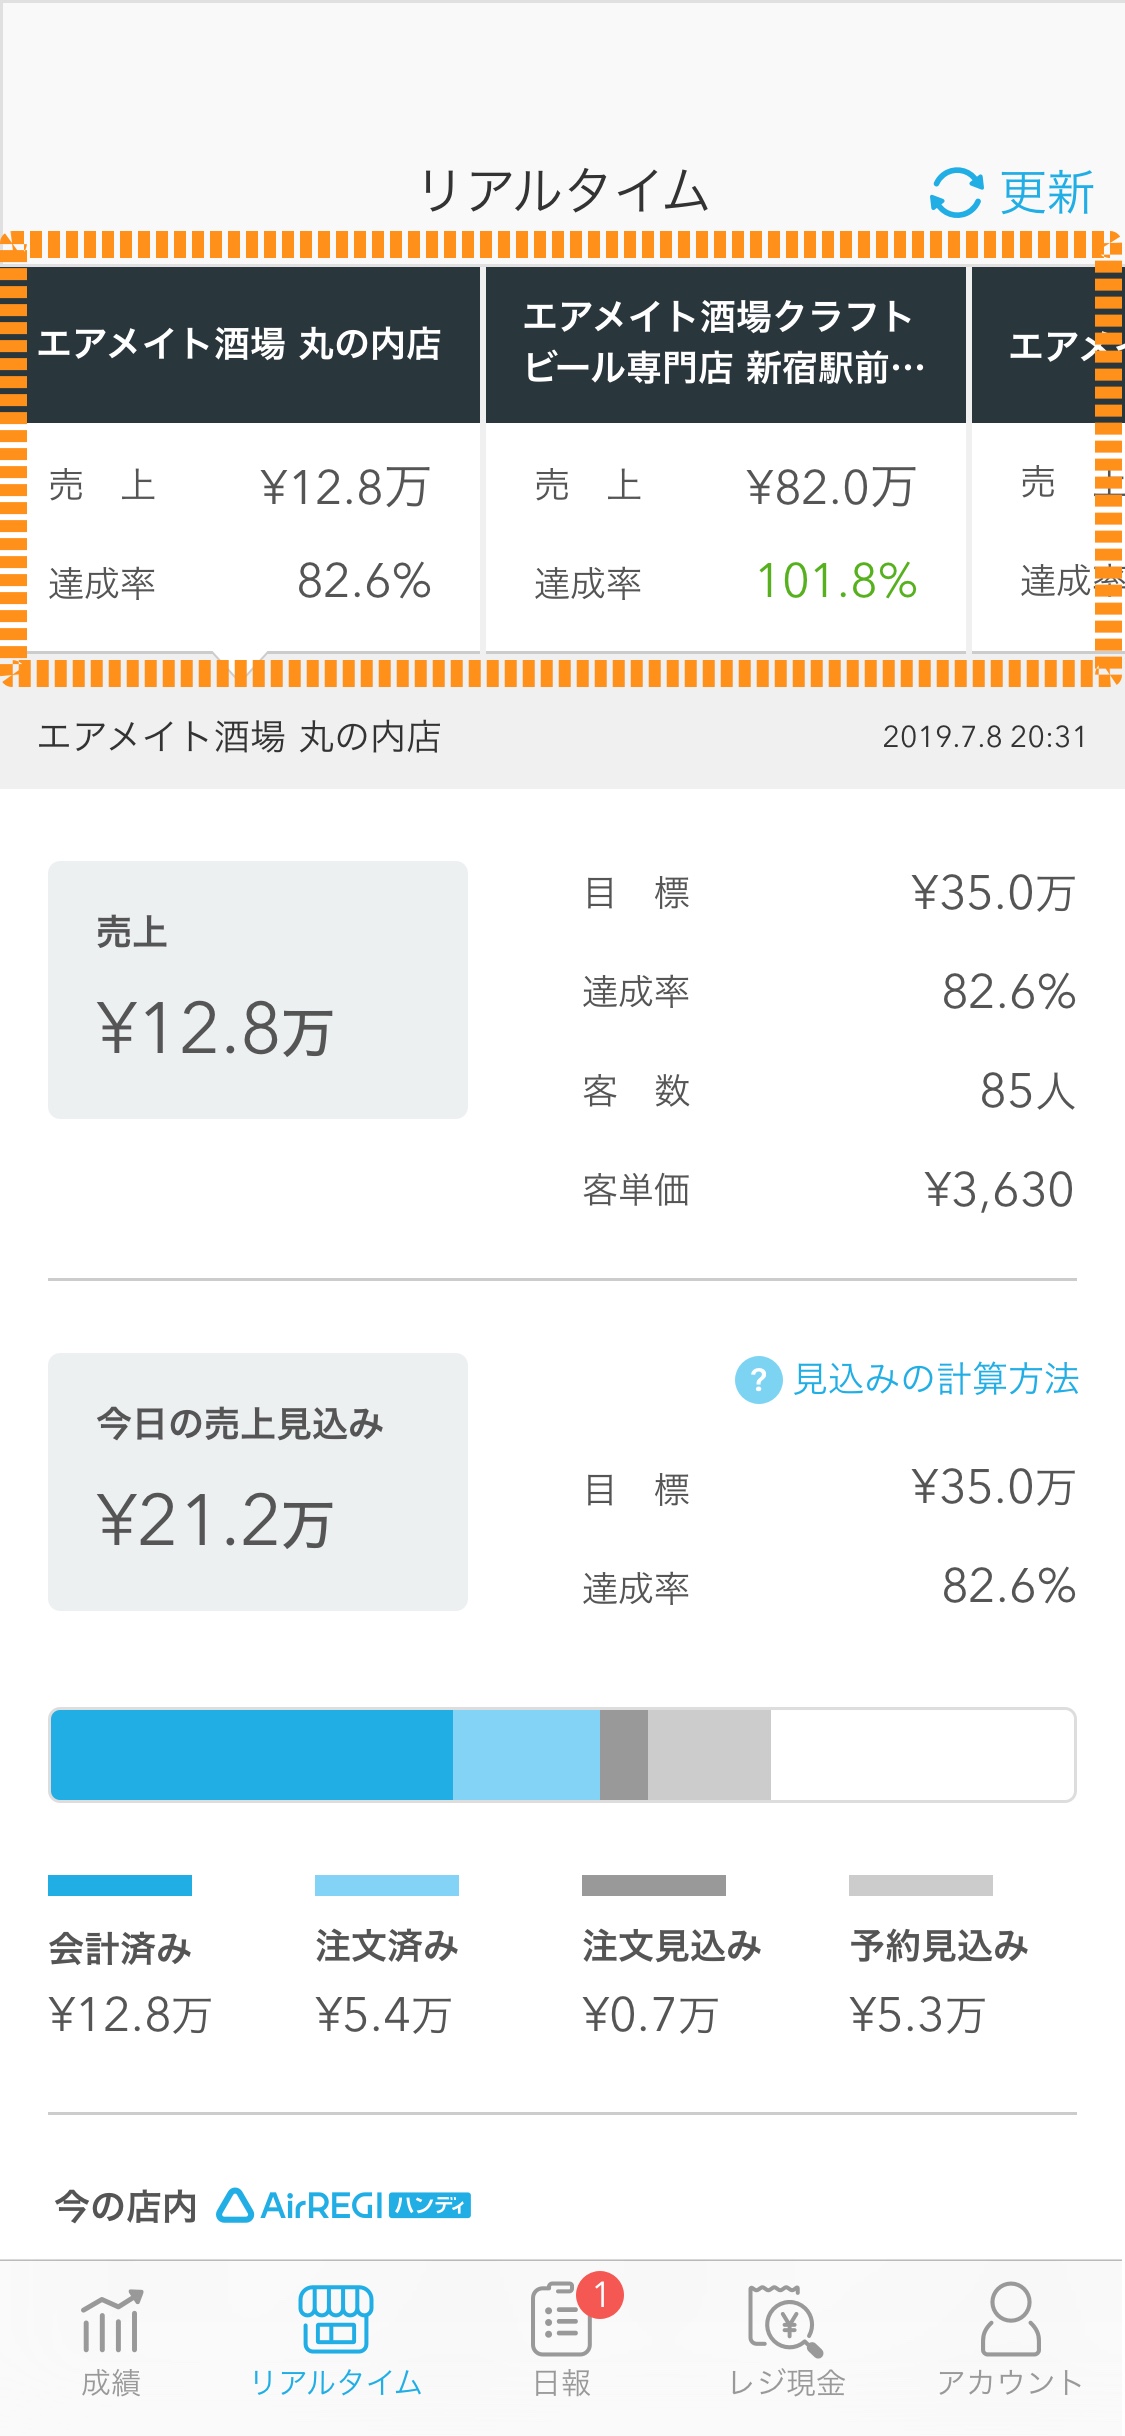Image resolution: width=1125 pixels, height=2436 pixels.
Task: Tap the AirREGI ハンディ logo
Action: 344,2205
